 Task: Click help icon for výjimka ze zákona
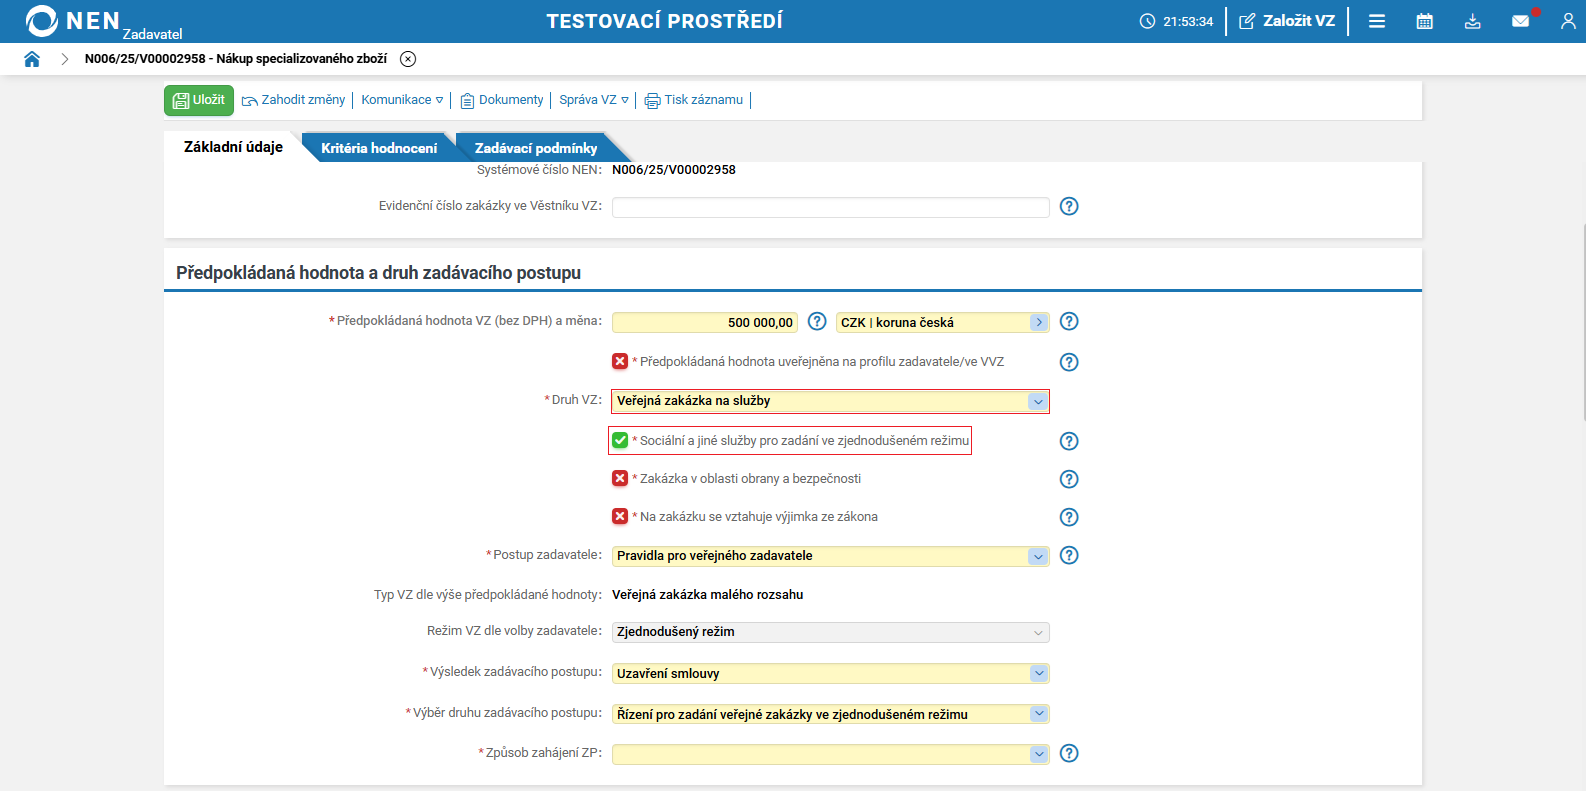pyautogui.click(x=1069, y=517)
